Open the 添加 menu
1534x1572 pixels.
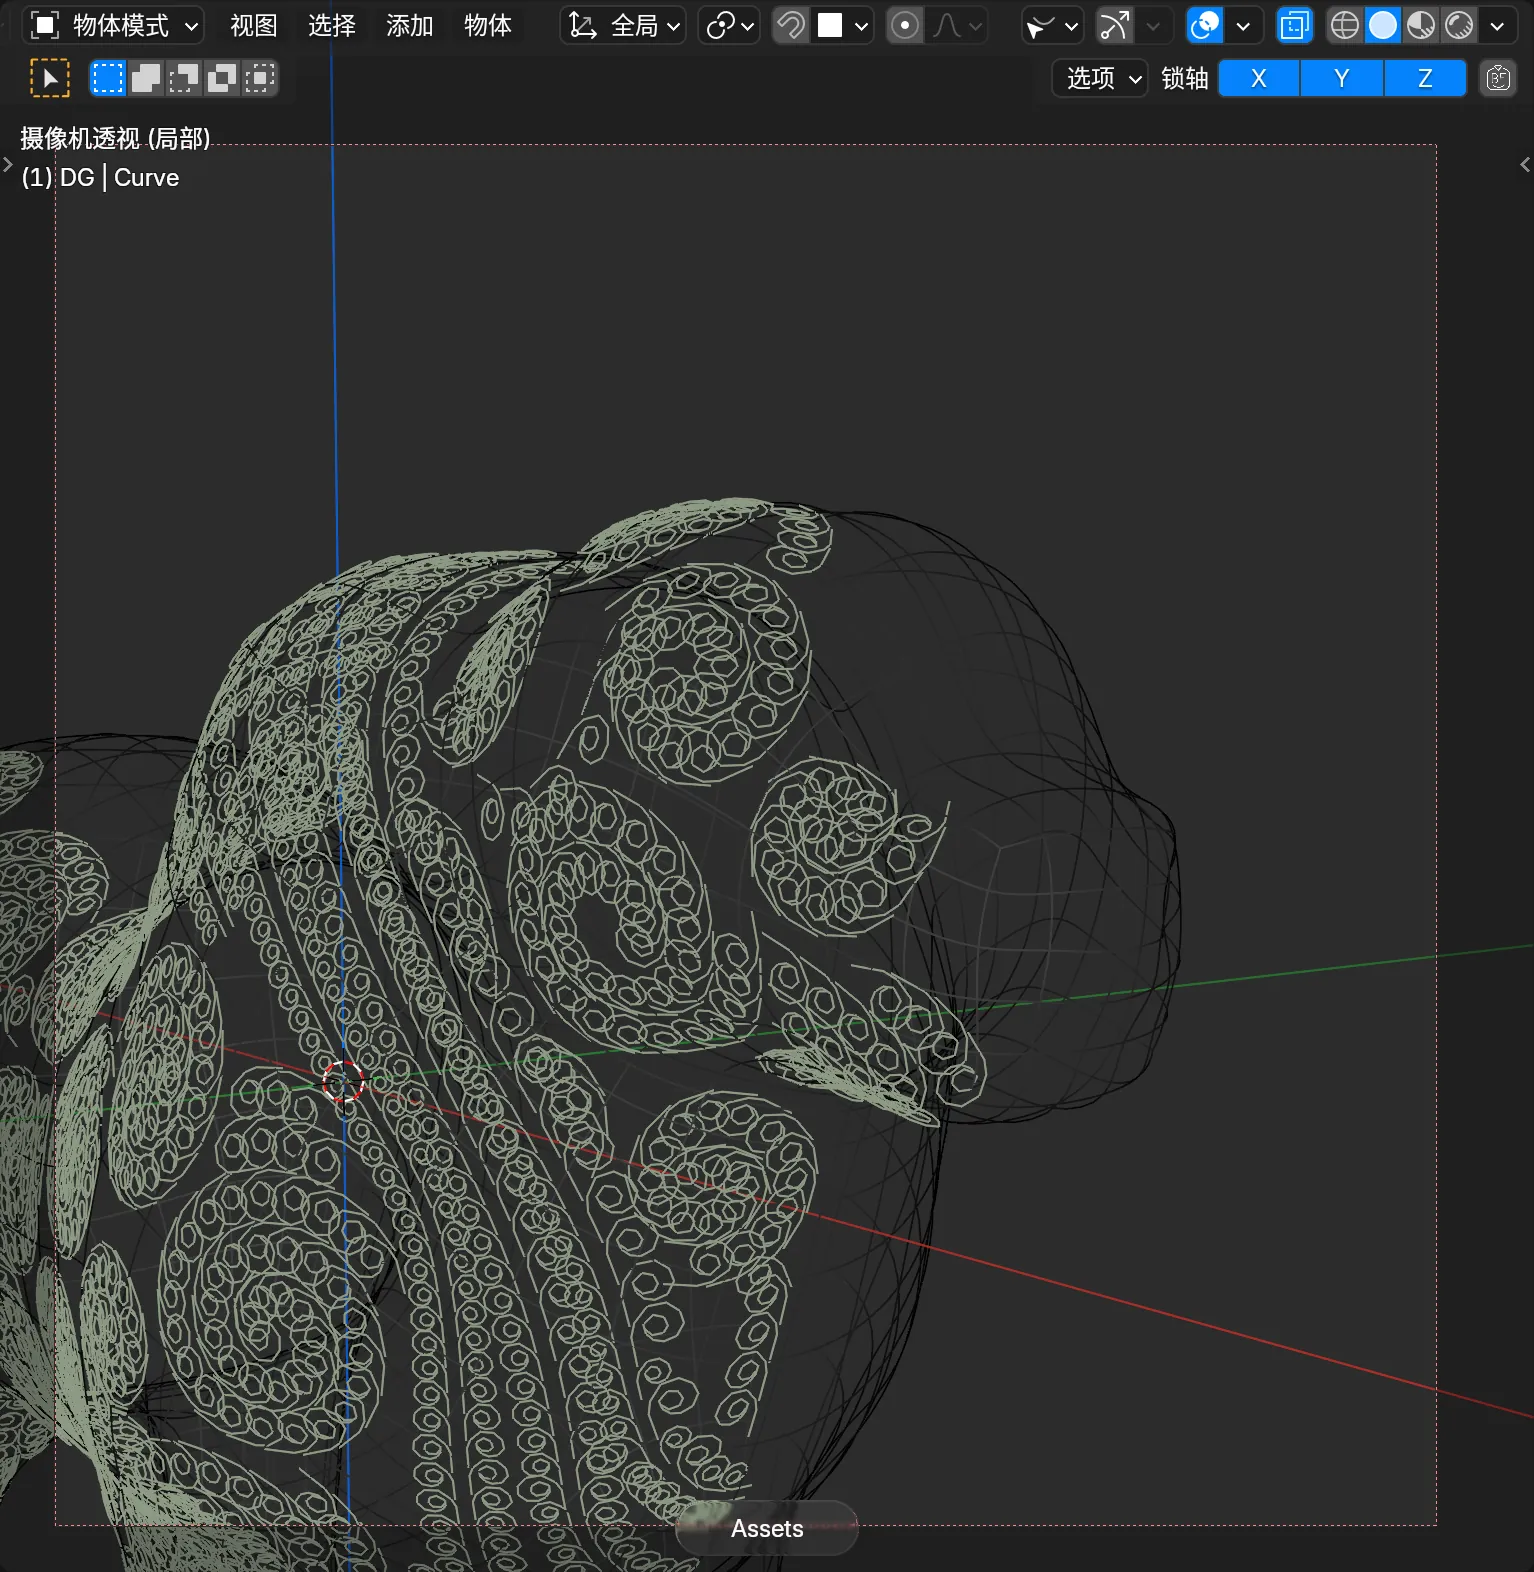click(410, 25)
